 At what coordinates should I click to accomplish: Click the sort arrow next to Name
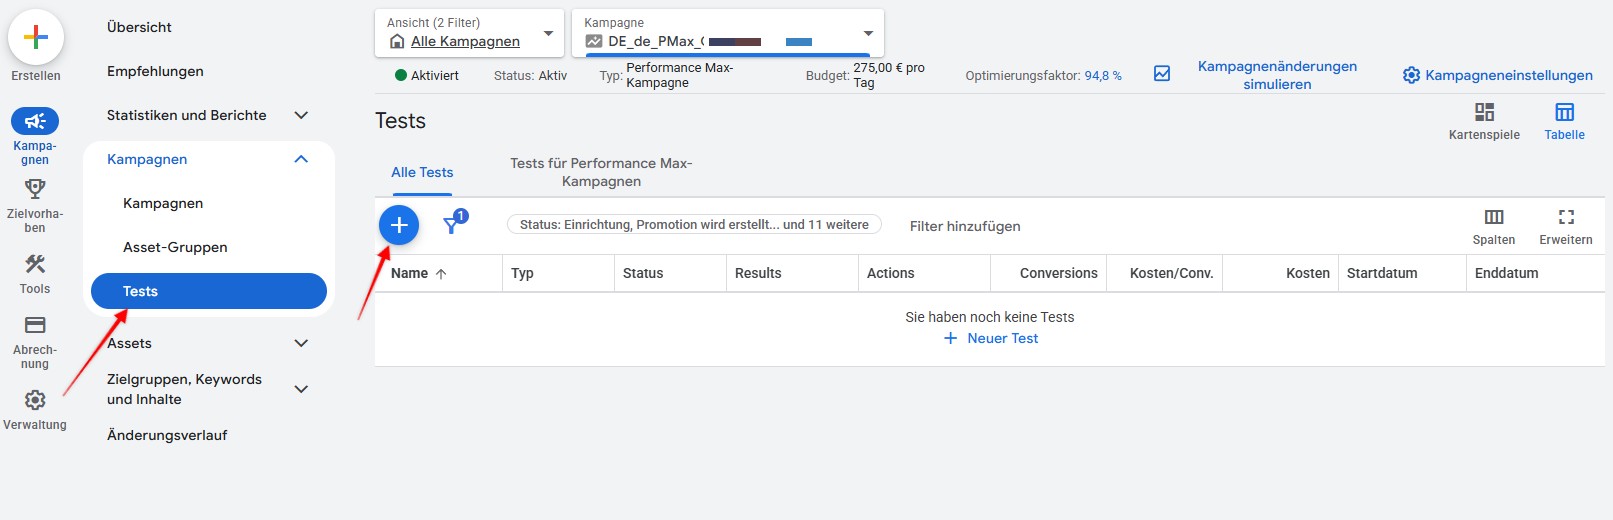coord(441,273)
